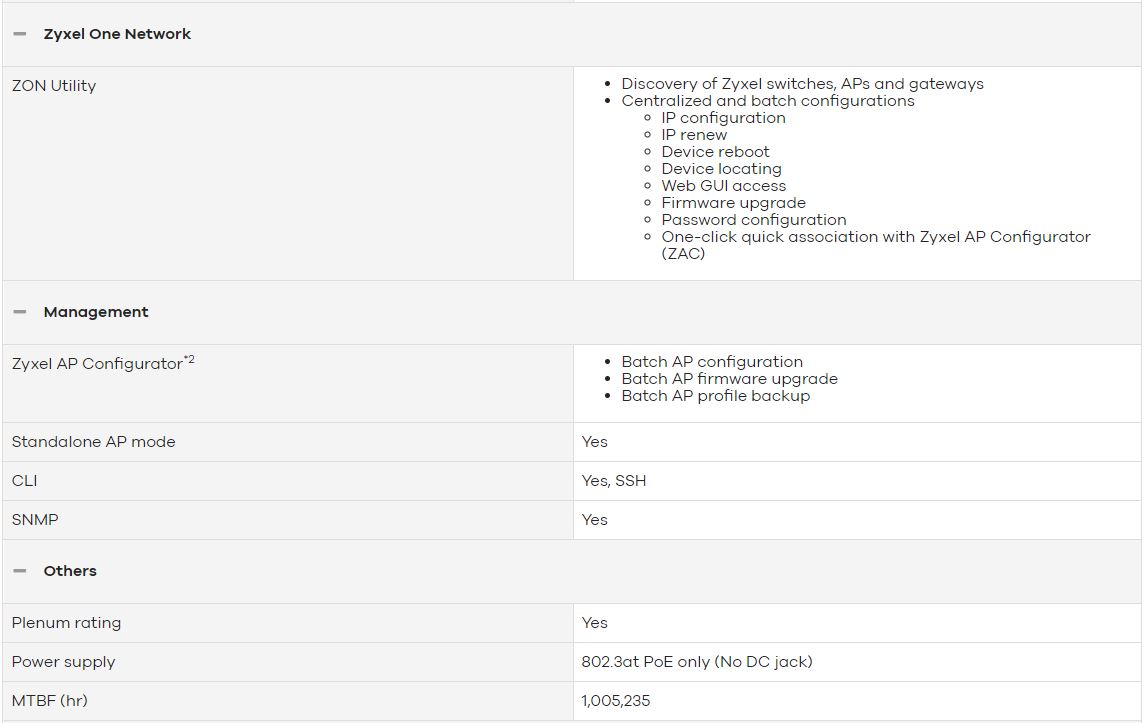
Task: Click the Zyxel One Network heading
Action: click(x=117, y=34)
